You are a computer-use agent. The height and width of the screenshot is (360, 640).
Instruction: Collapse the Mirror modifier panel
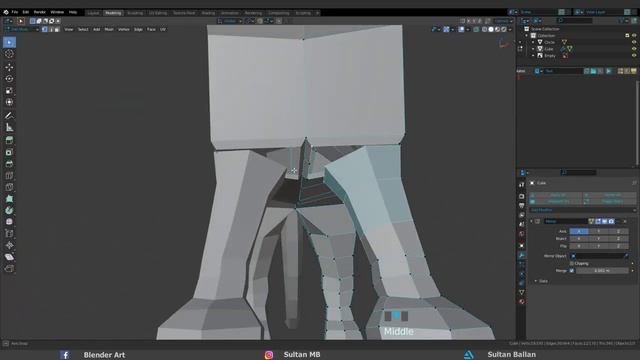[531, 221]
